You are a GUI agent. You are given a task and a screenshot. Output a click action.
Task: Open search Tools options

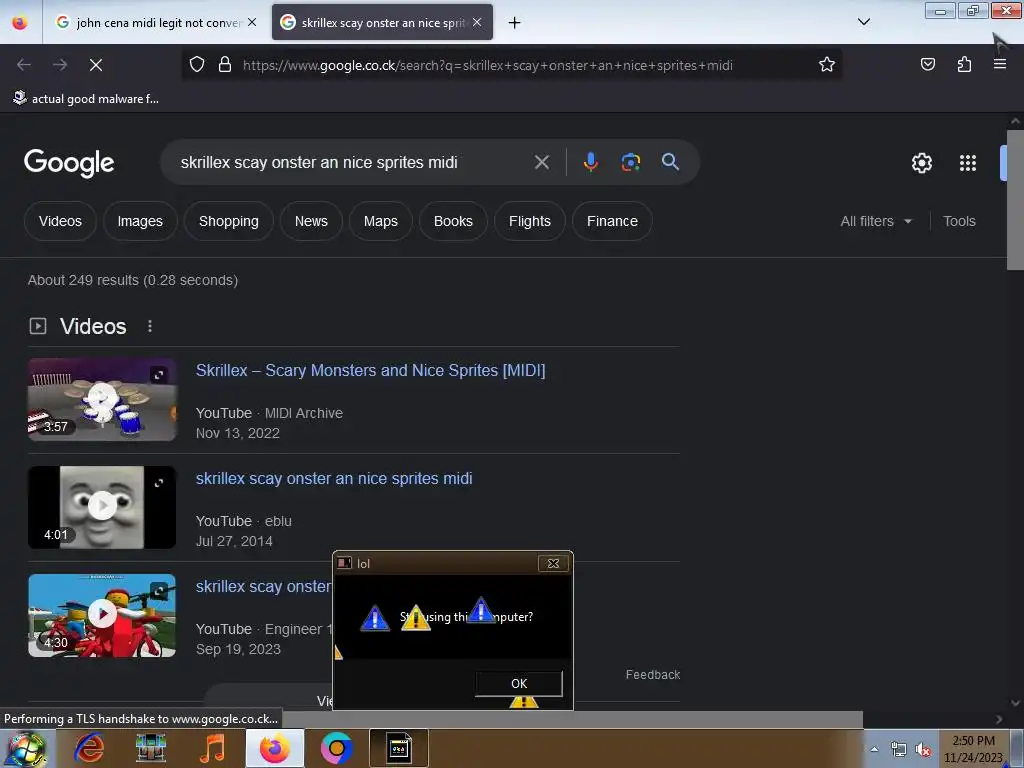pyautogui.click(x=959, y=221)
